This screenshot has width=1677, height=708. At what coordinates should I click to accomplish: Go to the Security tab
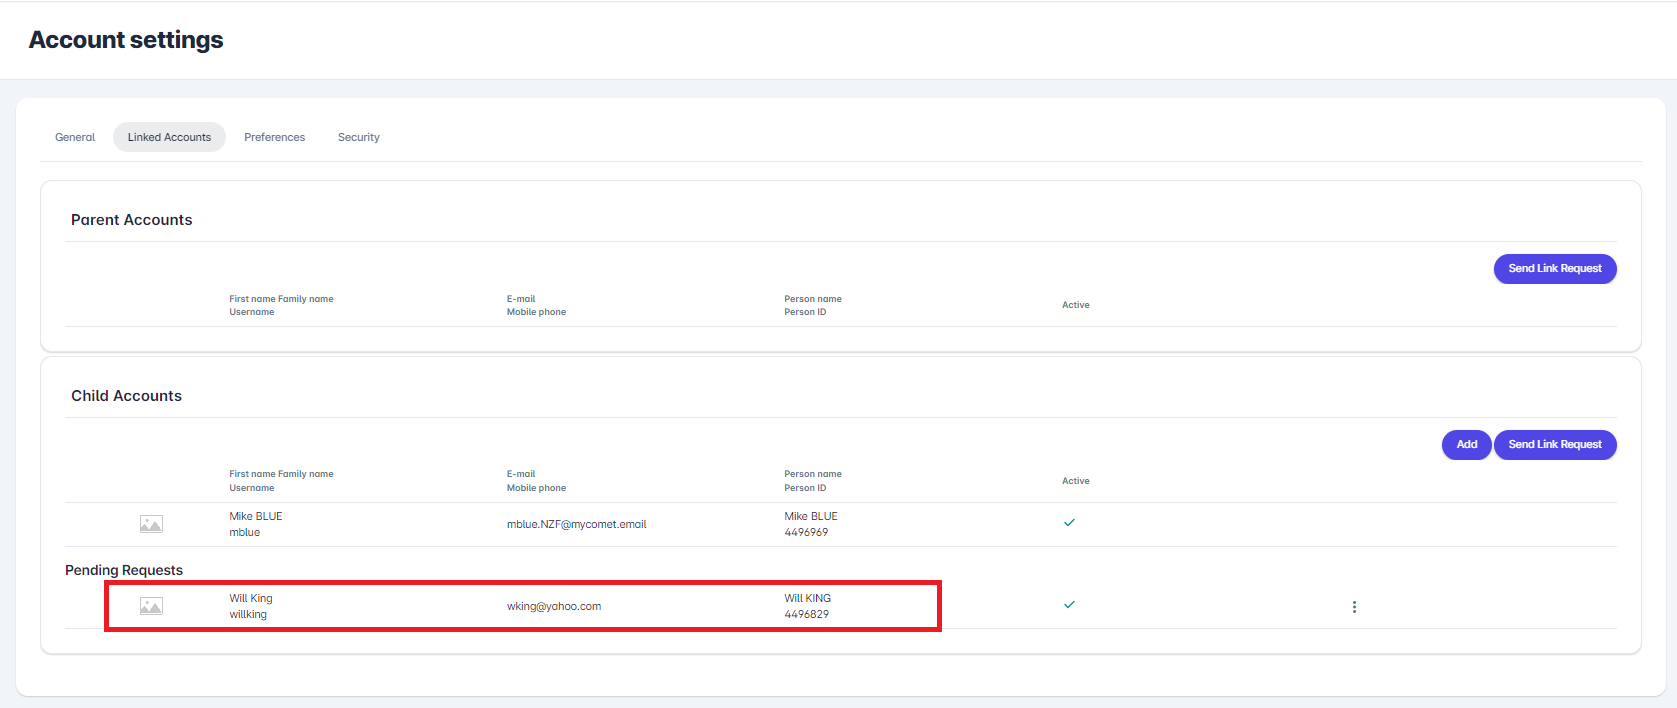point(358,137)
